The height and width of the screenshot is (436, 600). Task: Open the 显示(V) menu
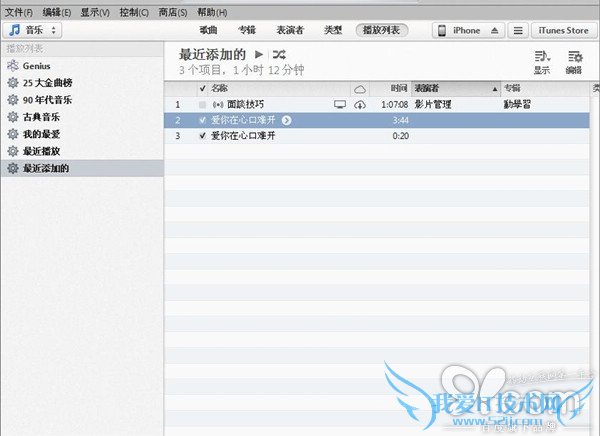pyautogui.click(x=95, y=13)
